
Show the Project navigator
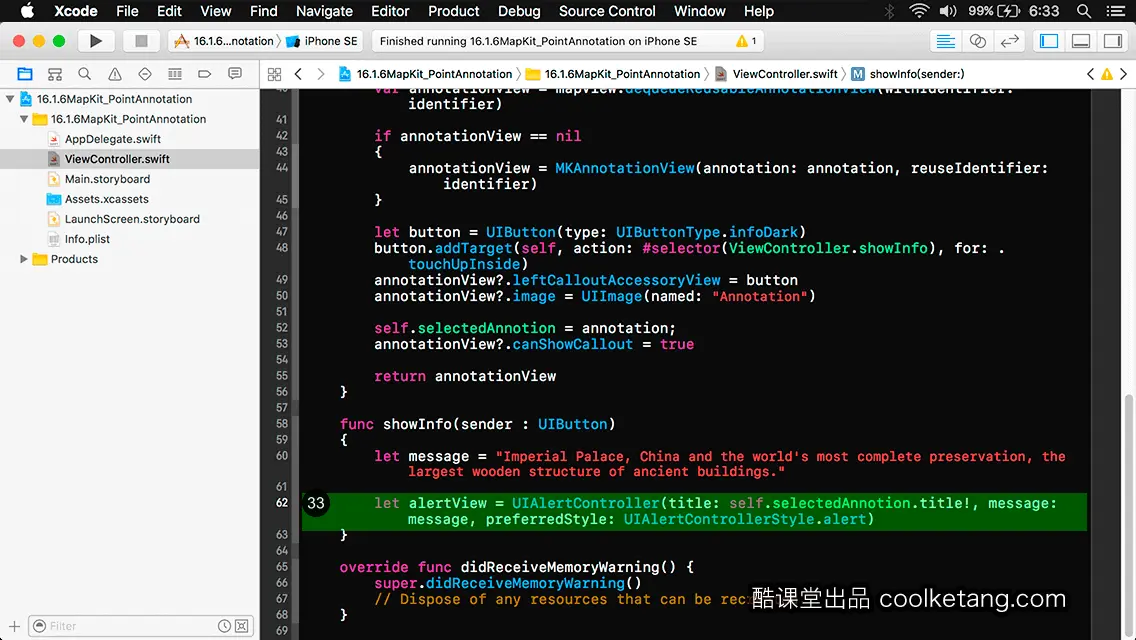tap(25, 74)
